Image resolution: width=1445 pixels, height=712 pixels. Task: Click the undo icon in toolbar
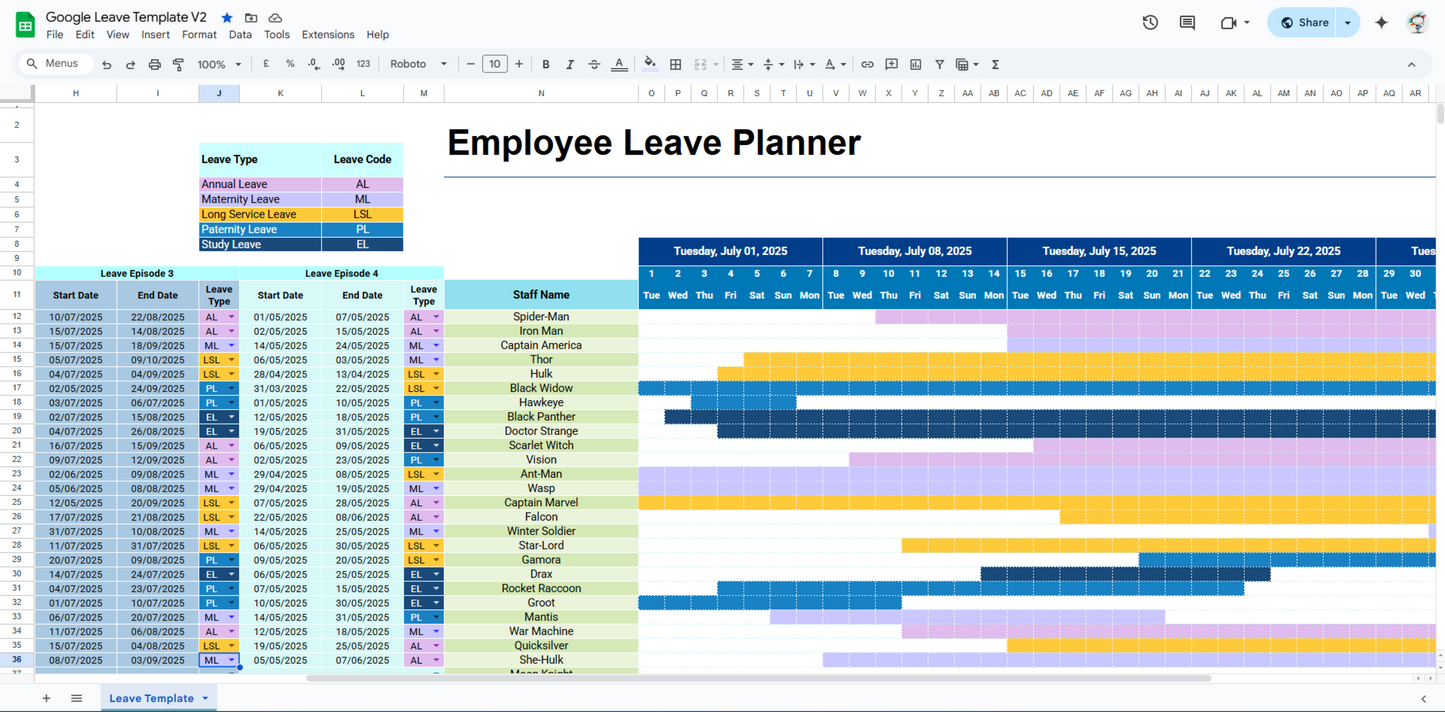click(x=106, y=64)
